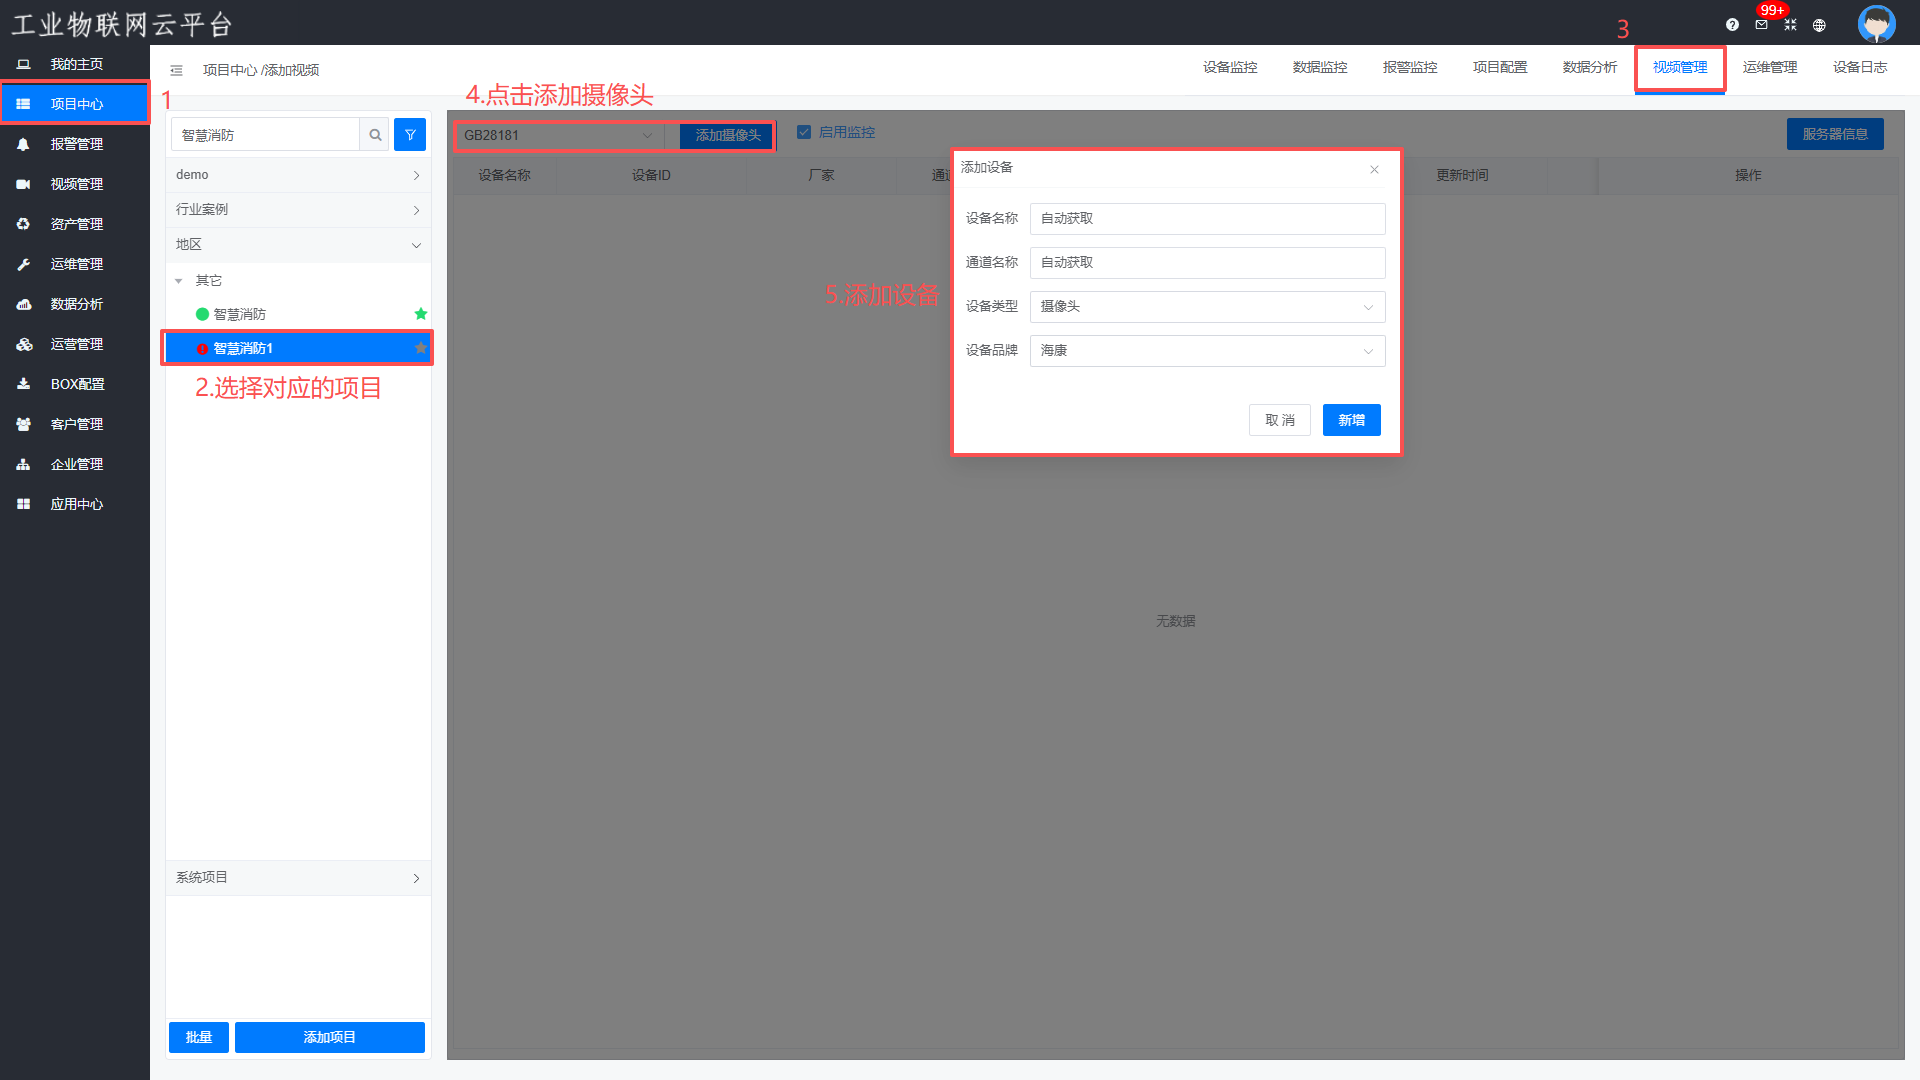Open 视频管理 in the left sidebar
Image resolution: width=1920 pixels, height=1080 pixels.
76,184
